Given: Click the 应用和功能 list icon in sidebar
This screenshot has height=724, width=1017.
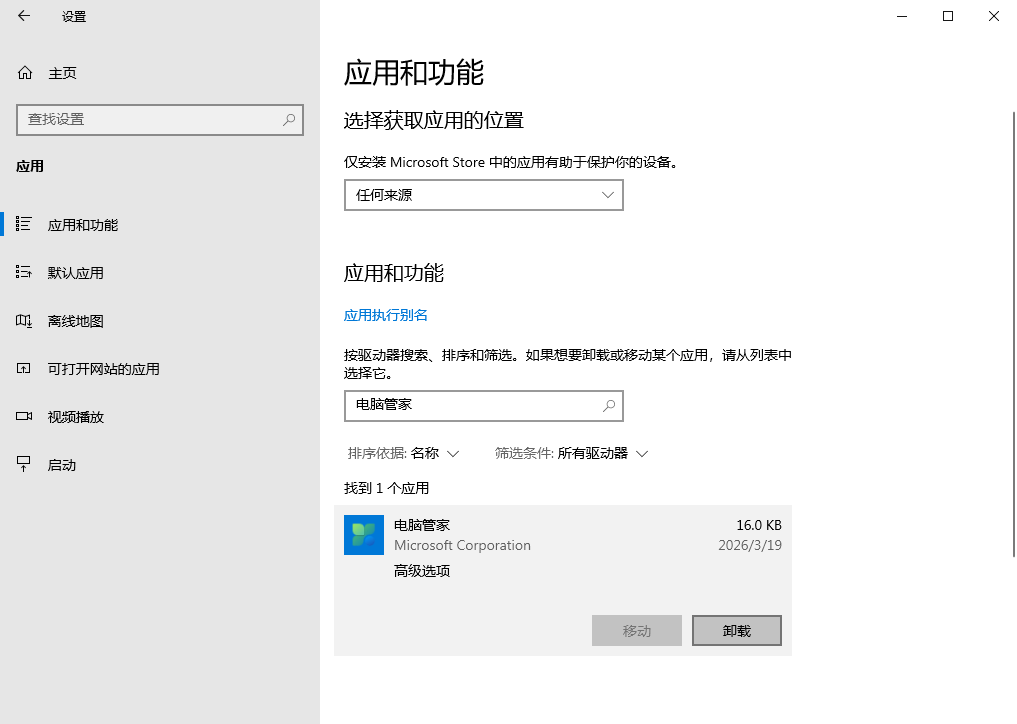Looking at the screenshot, I should (x=25, y=225).
